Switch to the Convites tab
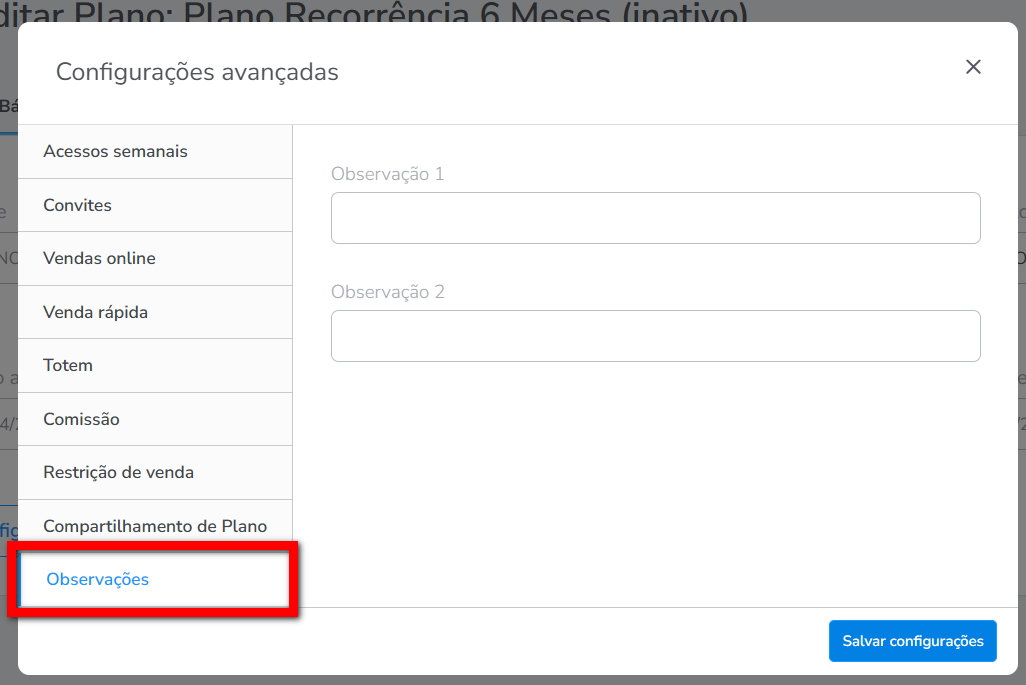Screen dimensions: 1026x685 pyautogui.click(x=77, y=205)
